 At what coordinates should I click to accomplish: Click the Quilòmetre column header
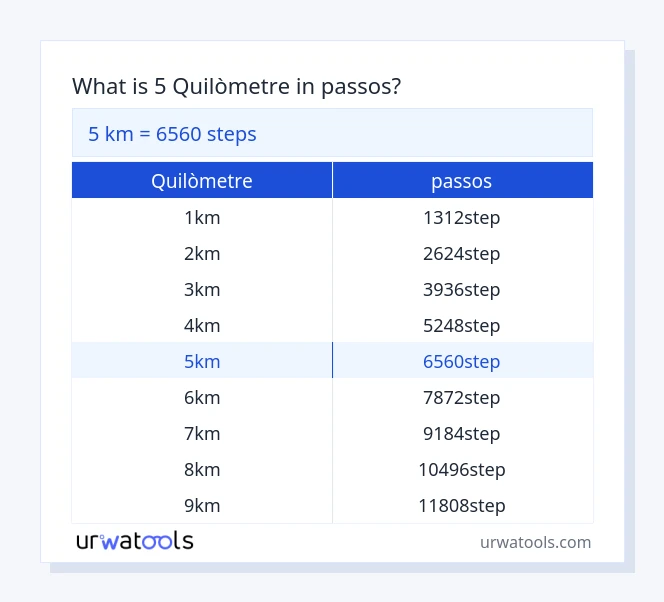point(202,181)
